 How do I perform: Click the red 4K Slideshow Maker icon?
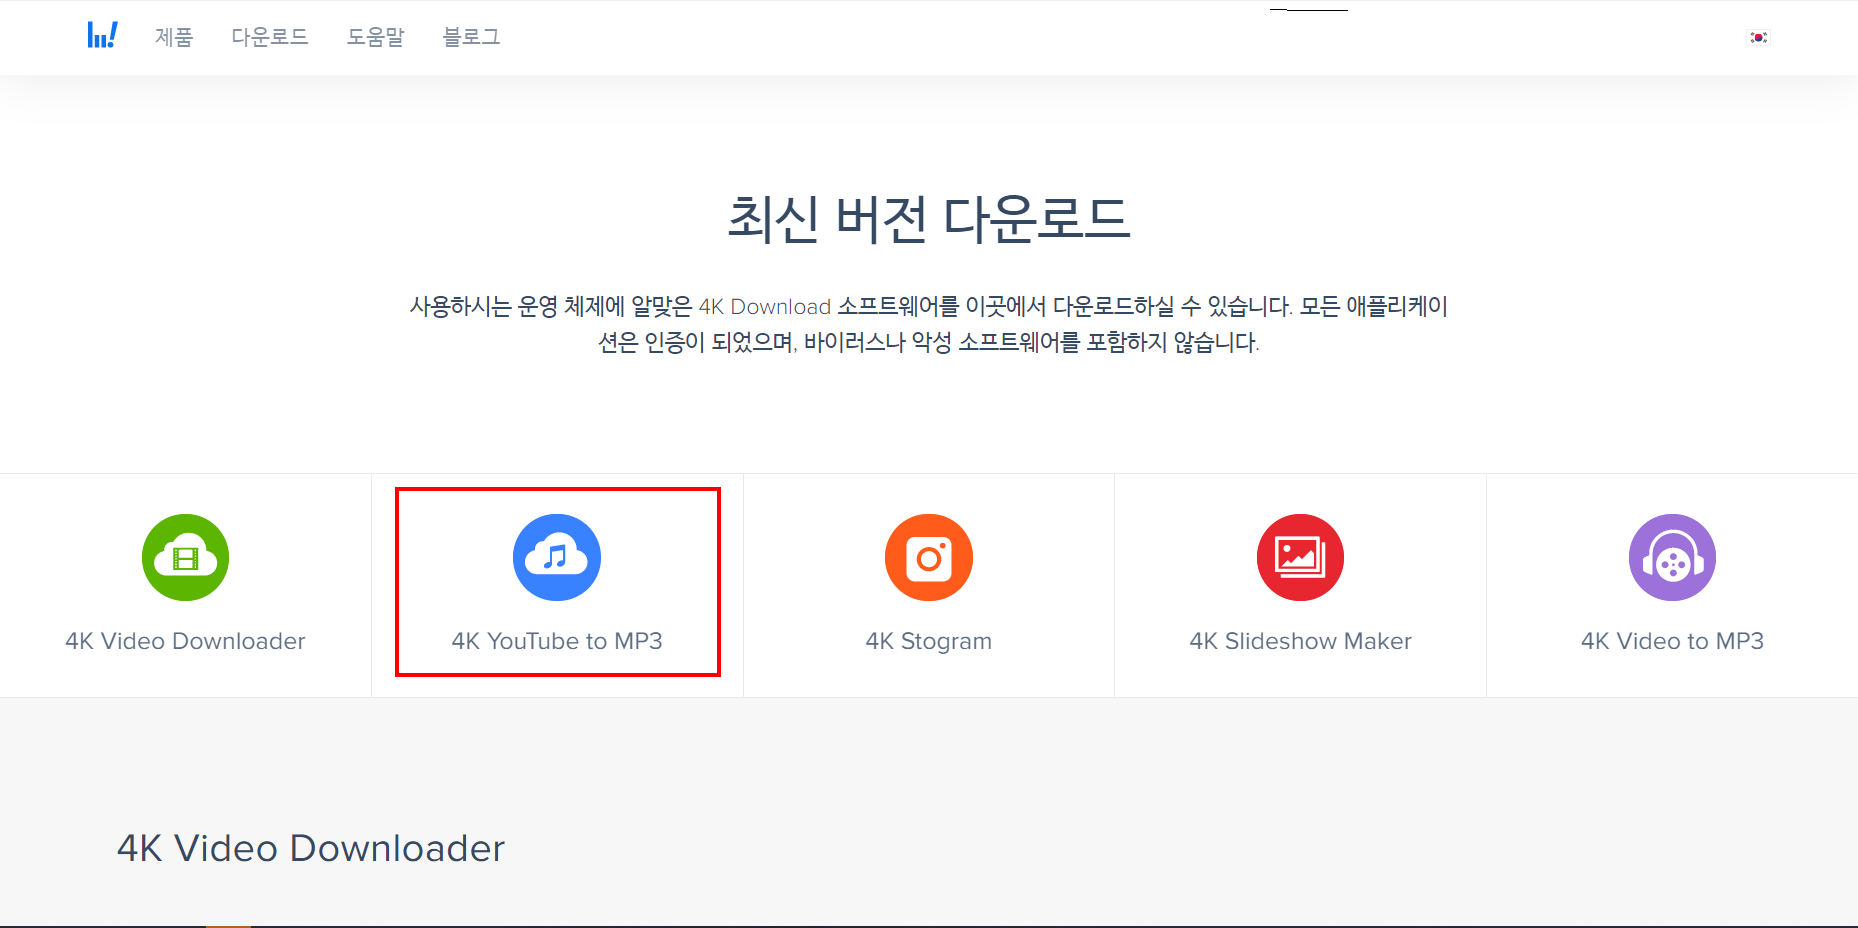pos(1300,557)
